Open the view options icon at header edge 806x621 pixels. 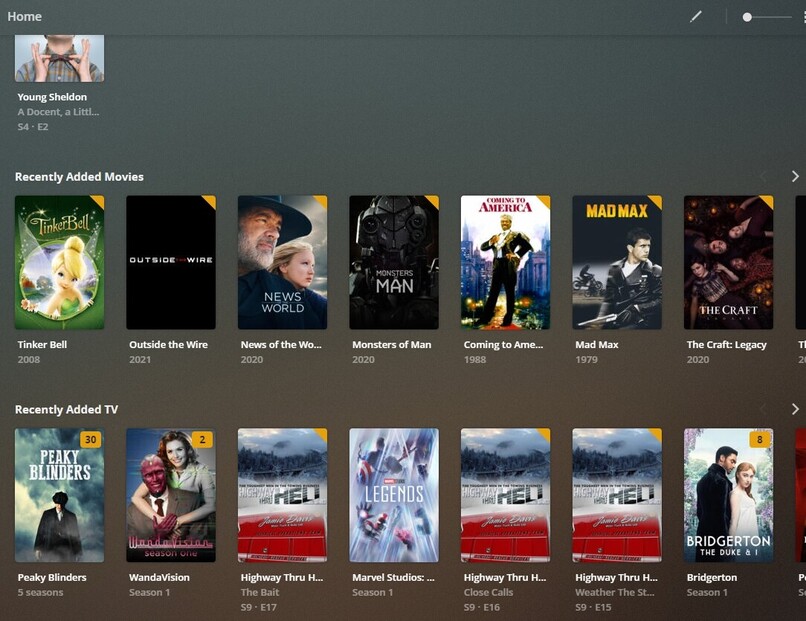(803, 17)
